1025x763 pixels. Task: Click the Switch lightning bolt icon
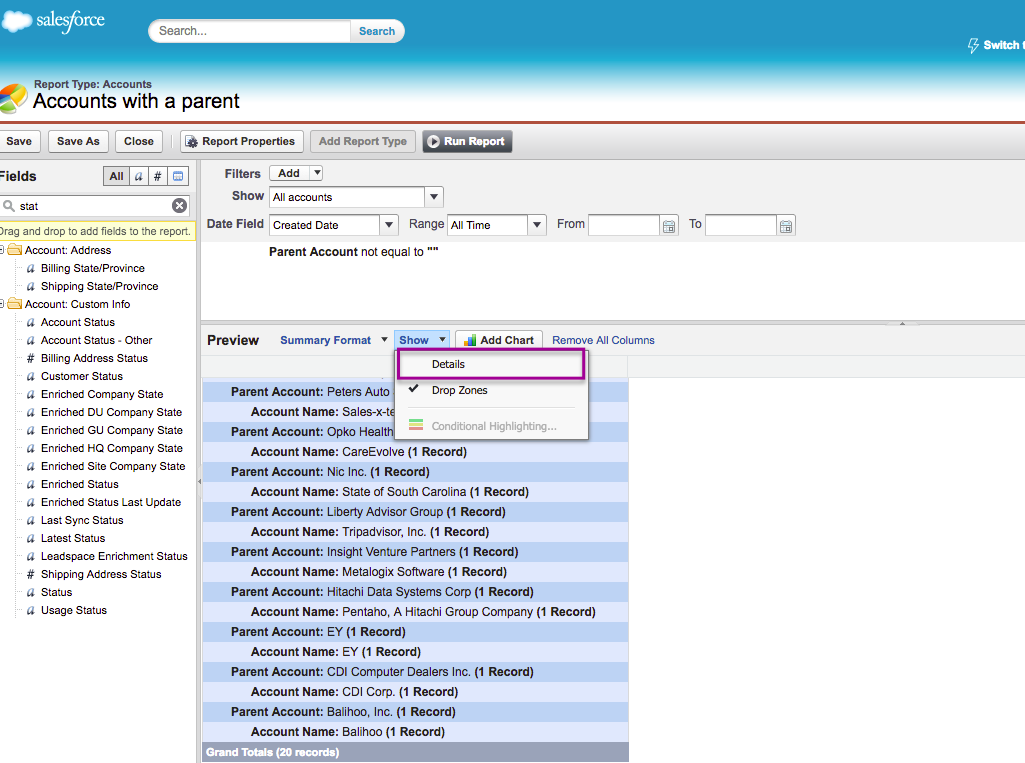973,45
